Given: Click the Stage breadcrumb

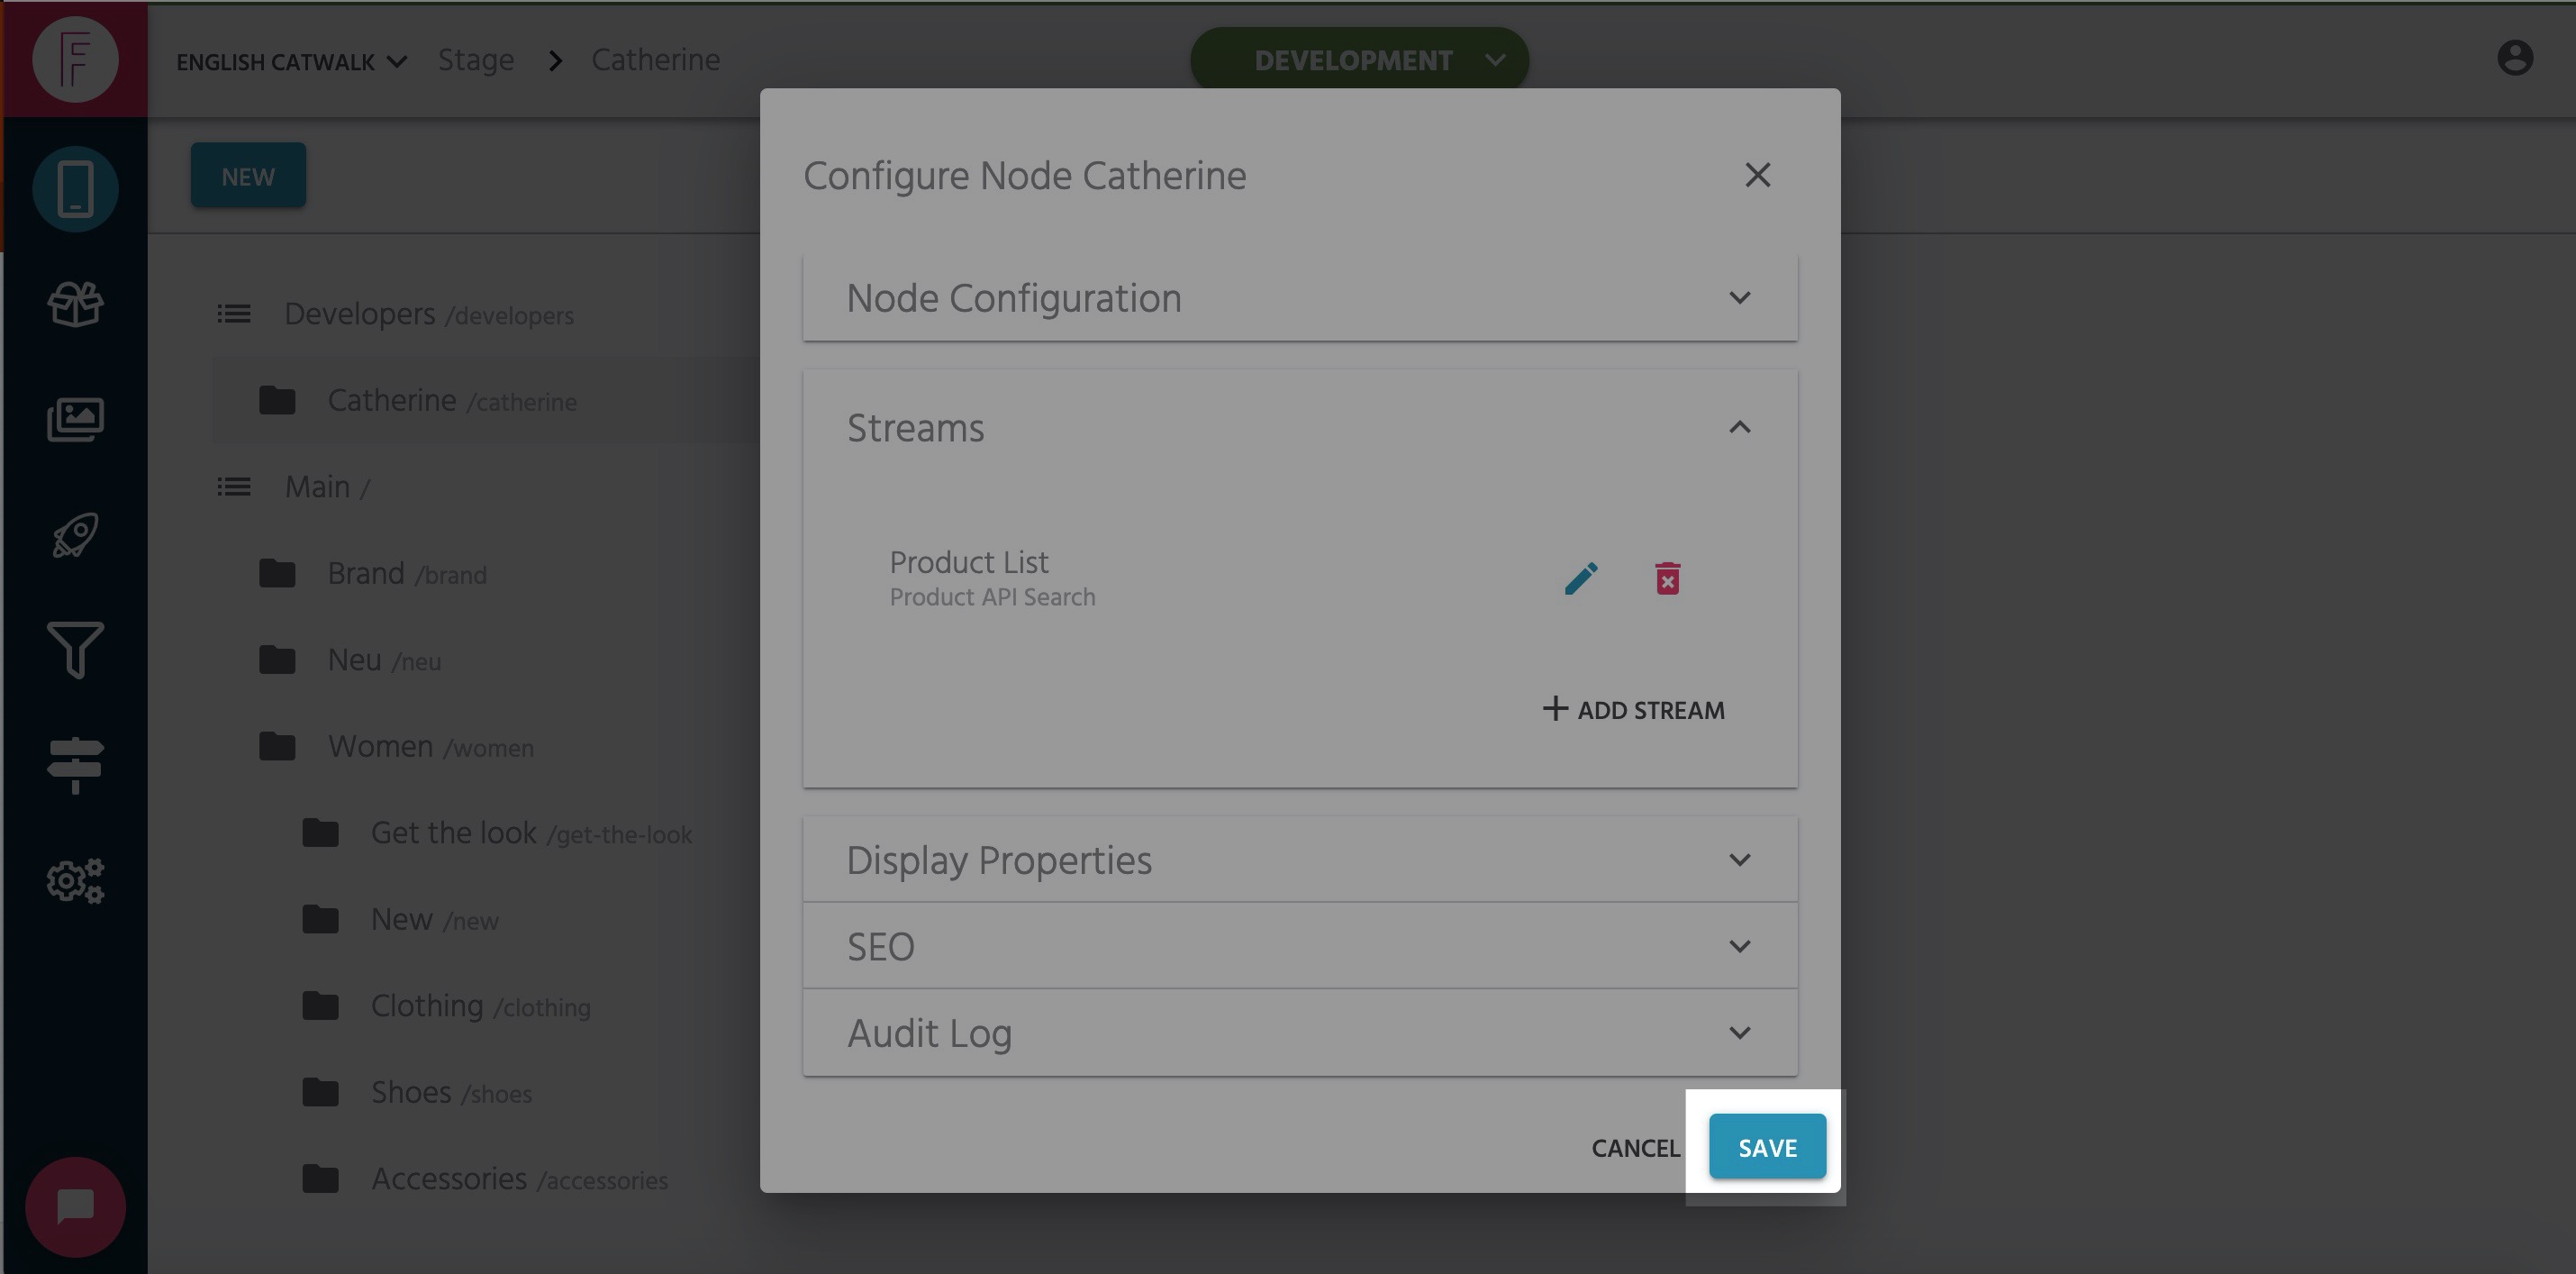Looking at the screenshot, I should click(476, 60).
